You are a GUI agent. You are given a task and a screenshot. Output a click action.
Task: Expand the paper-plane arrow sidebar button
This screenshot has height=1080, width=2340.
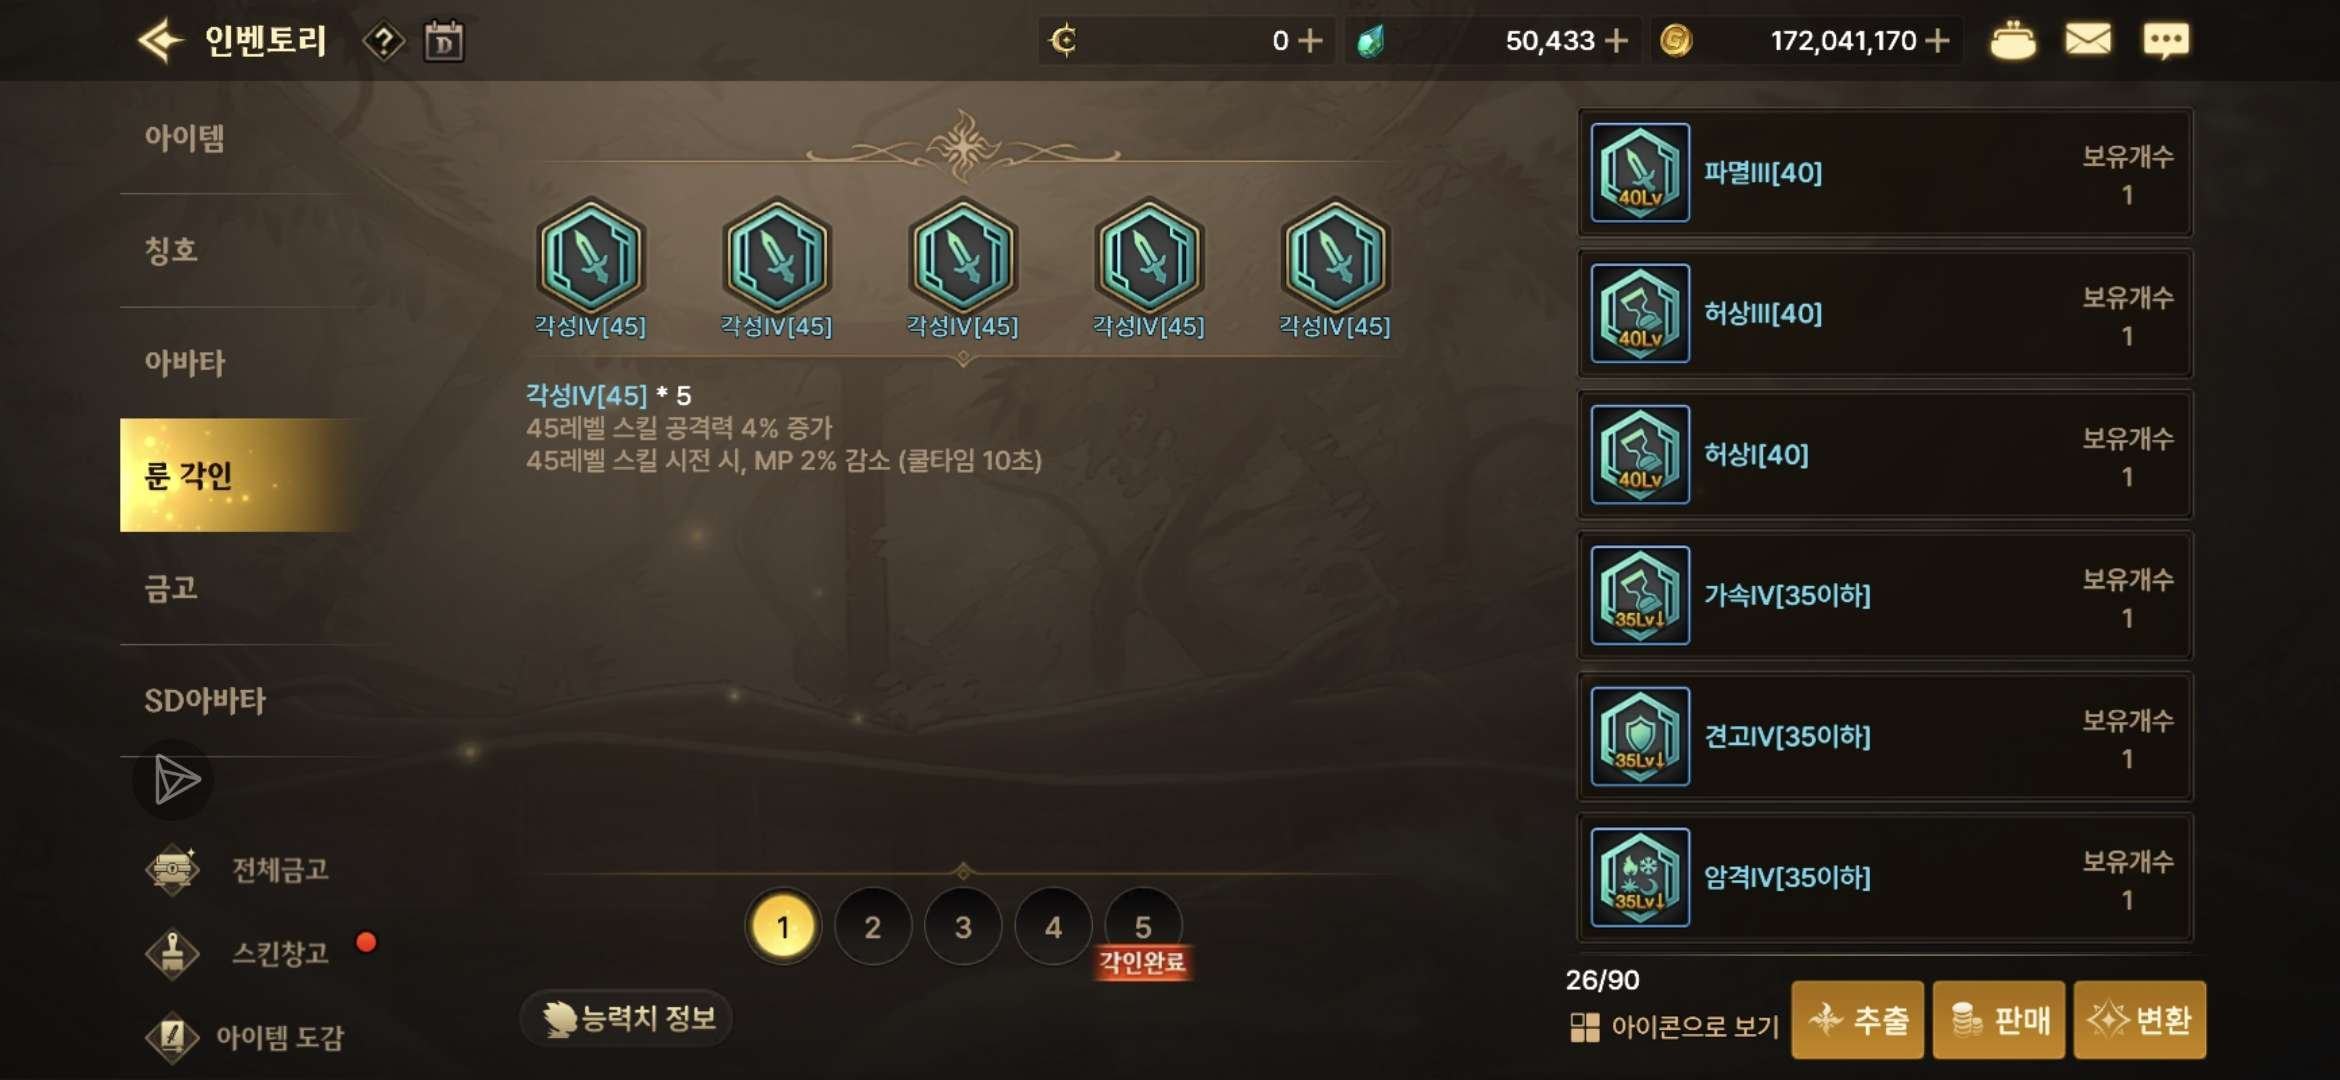(x=174, y=780)
